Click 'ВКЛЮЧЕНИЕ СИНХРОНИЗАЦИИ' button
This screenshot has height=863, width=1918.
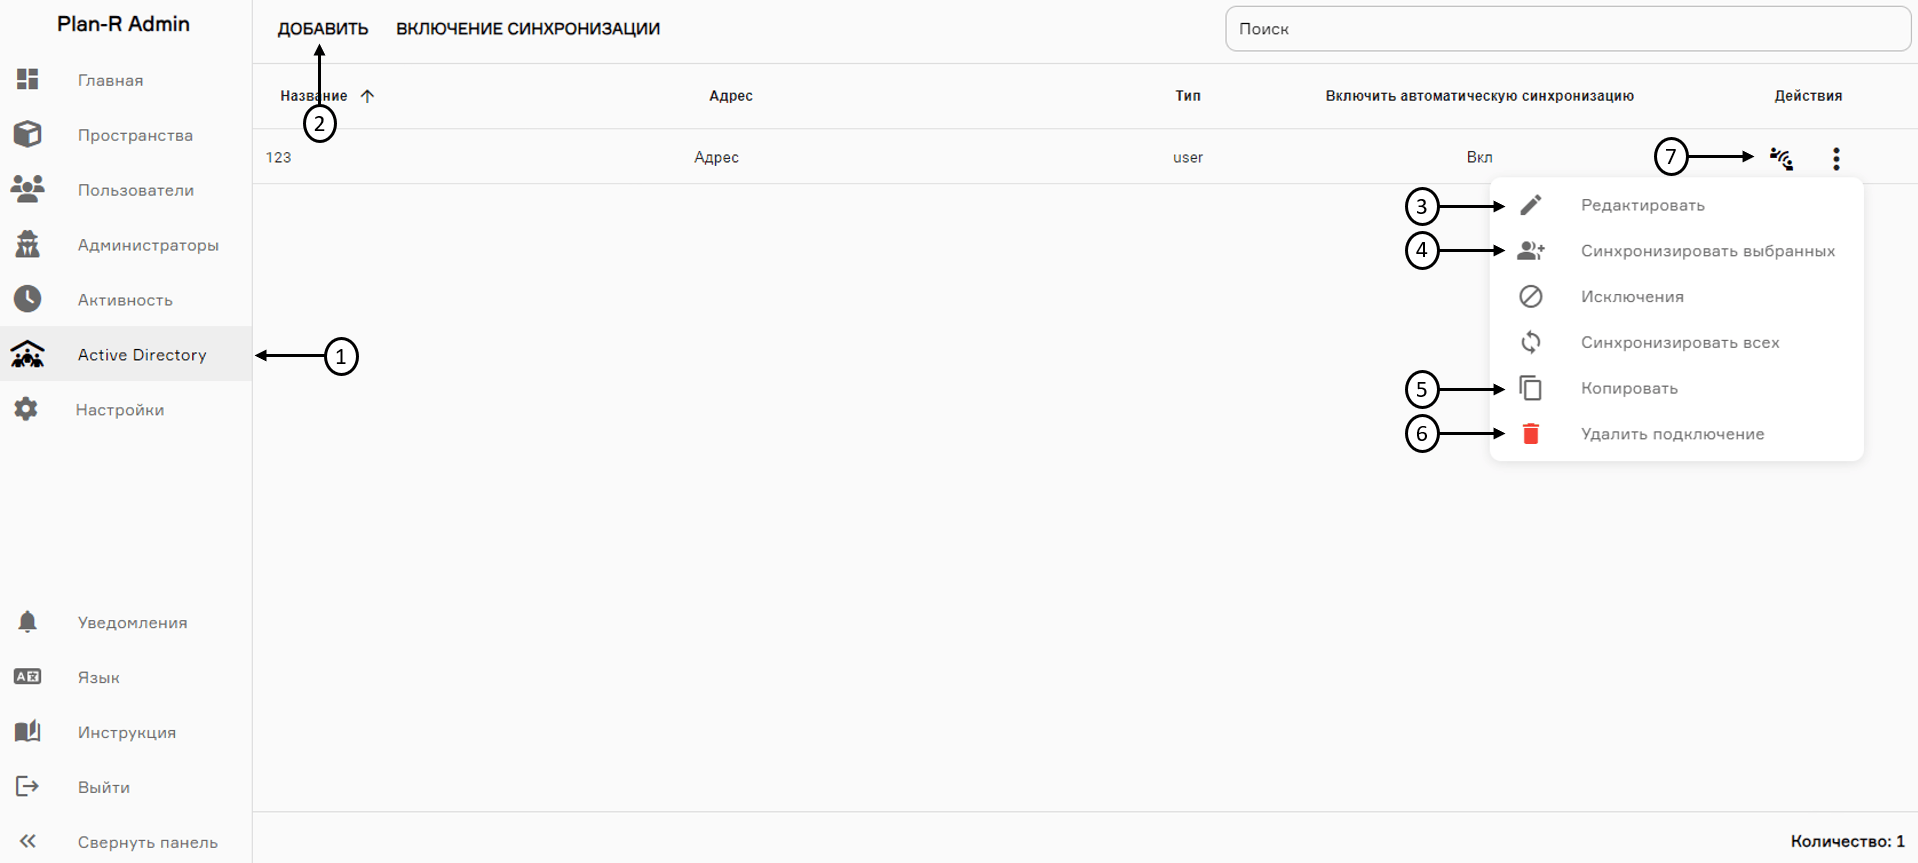(x=527, y=29)
